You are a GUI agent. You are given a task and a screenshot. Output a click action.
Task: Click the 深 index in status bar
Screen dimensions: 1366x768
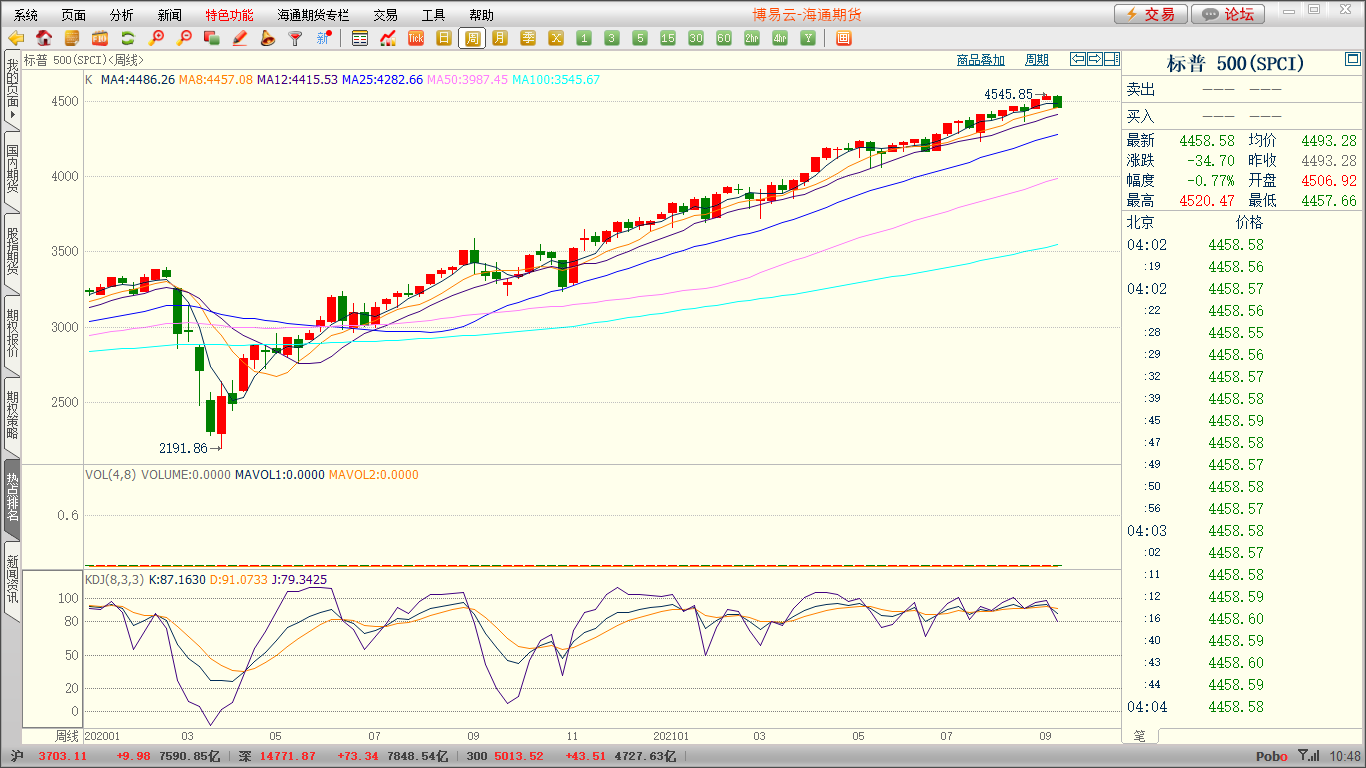pyautogui.click(x=245, y=756)
